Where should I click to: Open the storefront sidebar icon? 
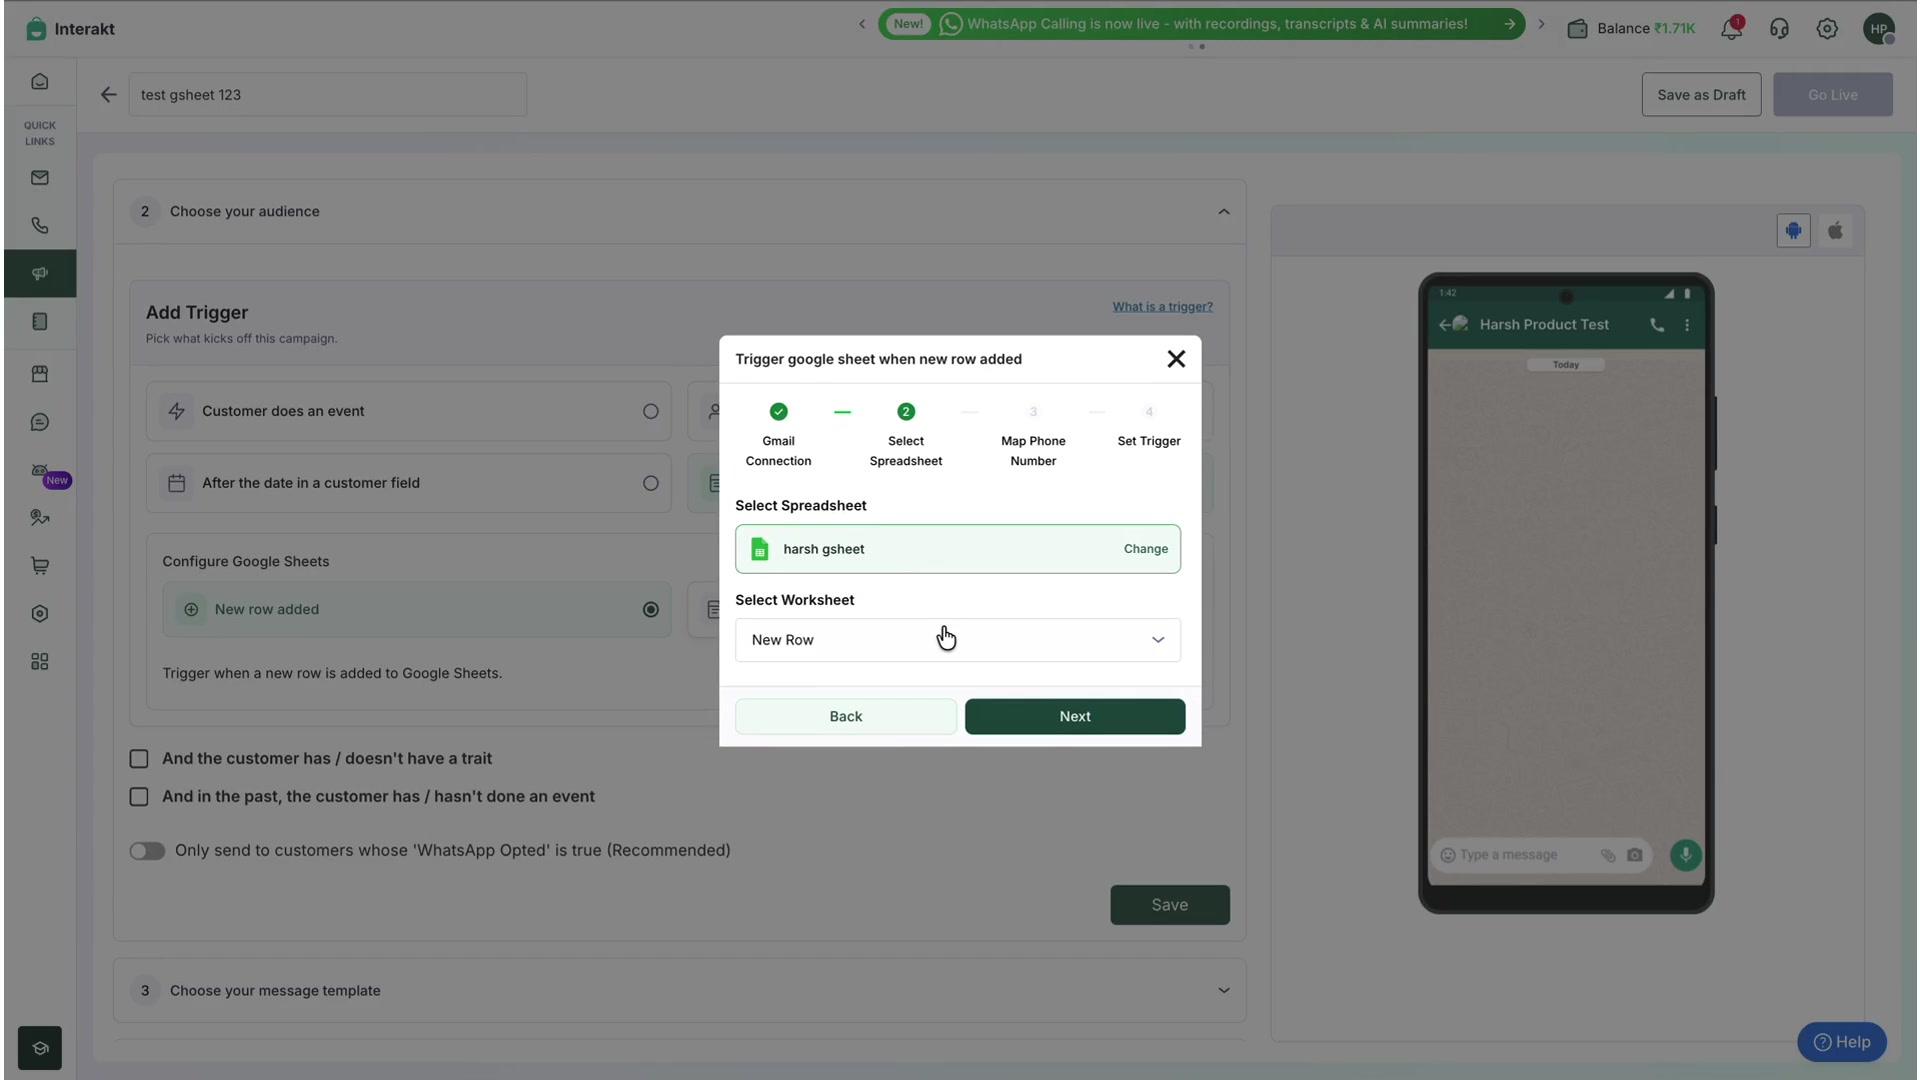[x=40, y=374]
